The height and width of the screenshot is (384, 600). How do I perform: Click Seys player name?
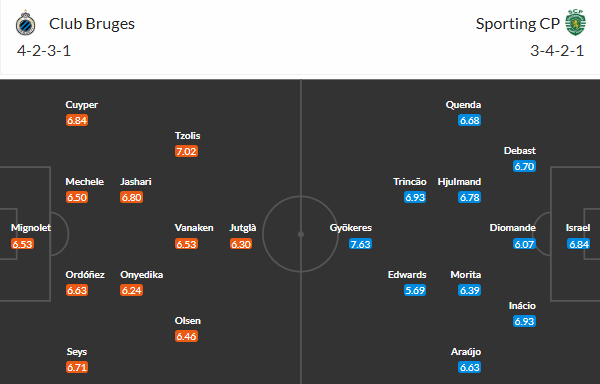(77, 351)
